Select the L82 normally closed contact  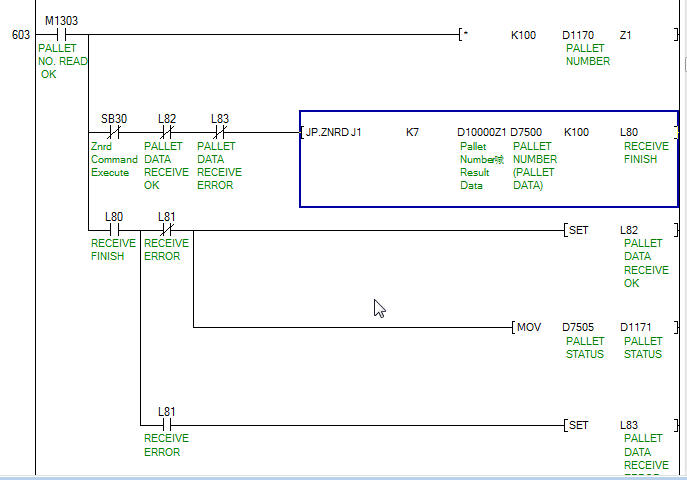click(167, 131)
